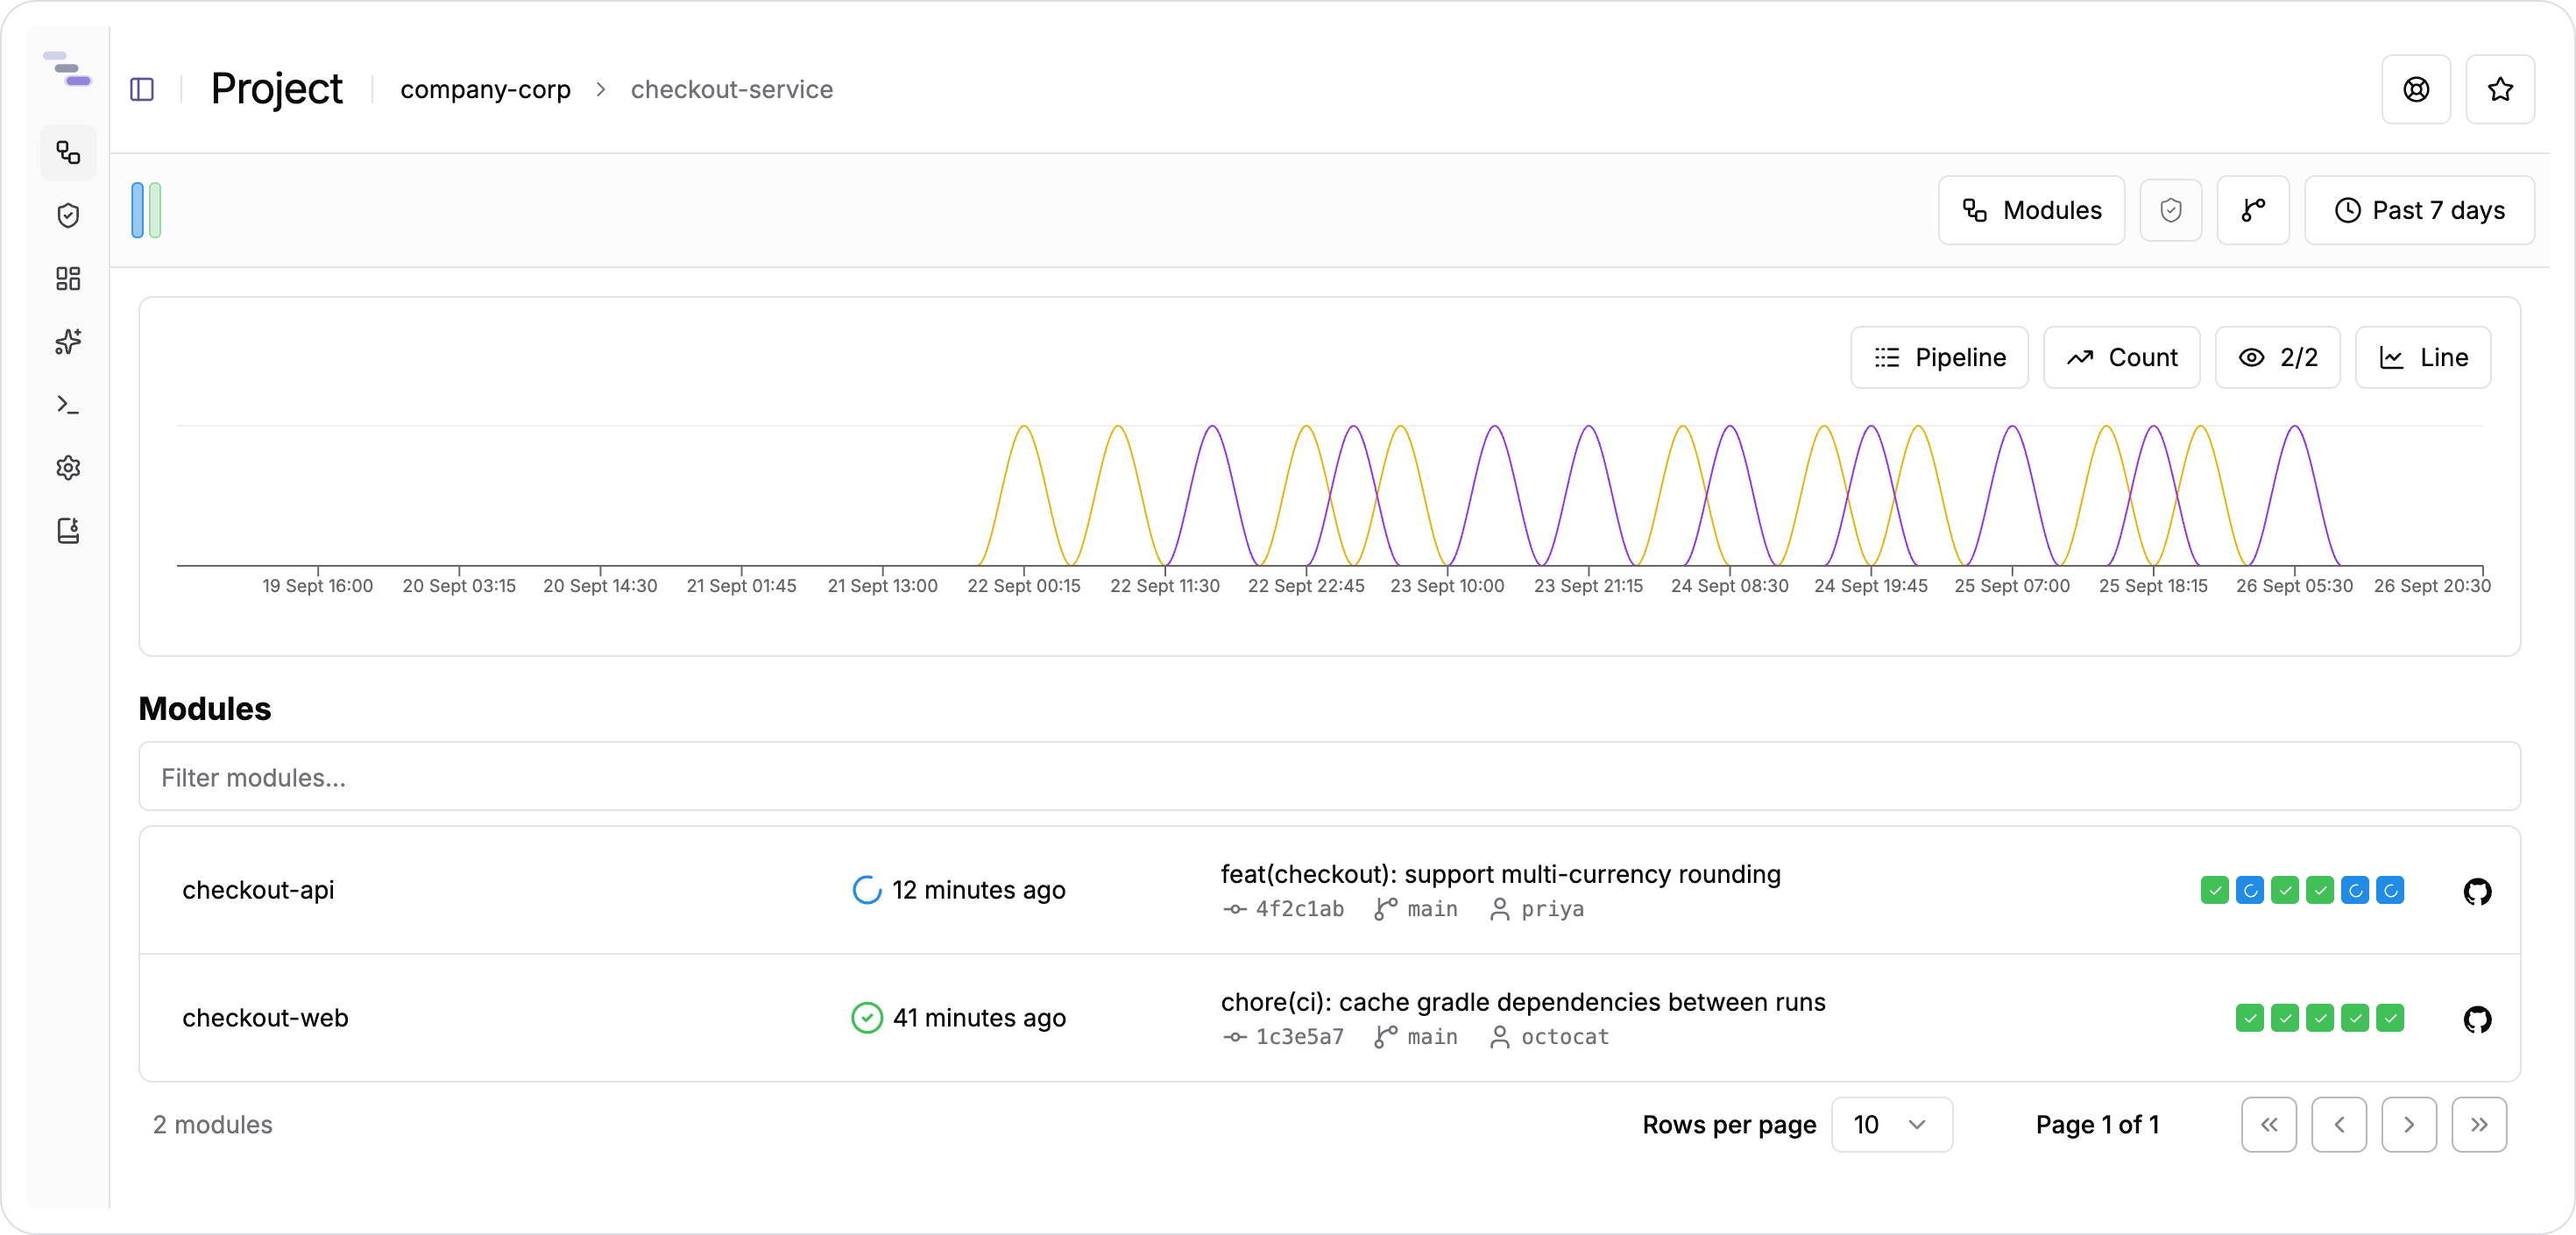Click the green status bar indicator
The height and width of the screenshot is (1235, 2576).
click(x=155, y=210)
